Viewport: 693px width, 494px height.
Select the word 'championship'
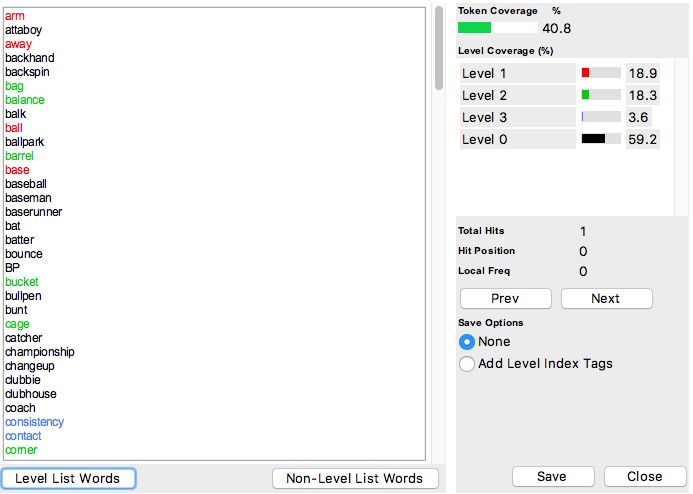coord(40,352)
